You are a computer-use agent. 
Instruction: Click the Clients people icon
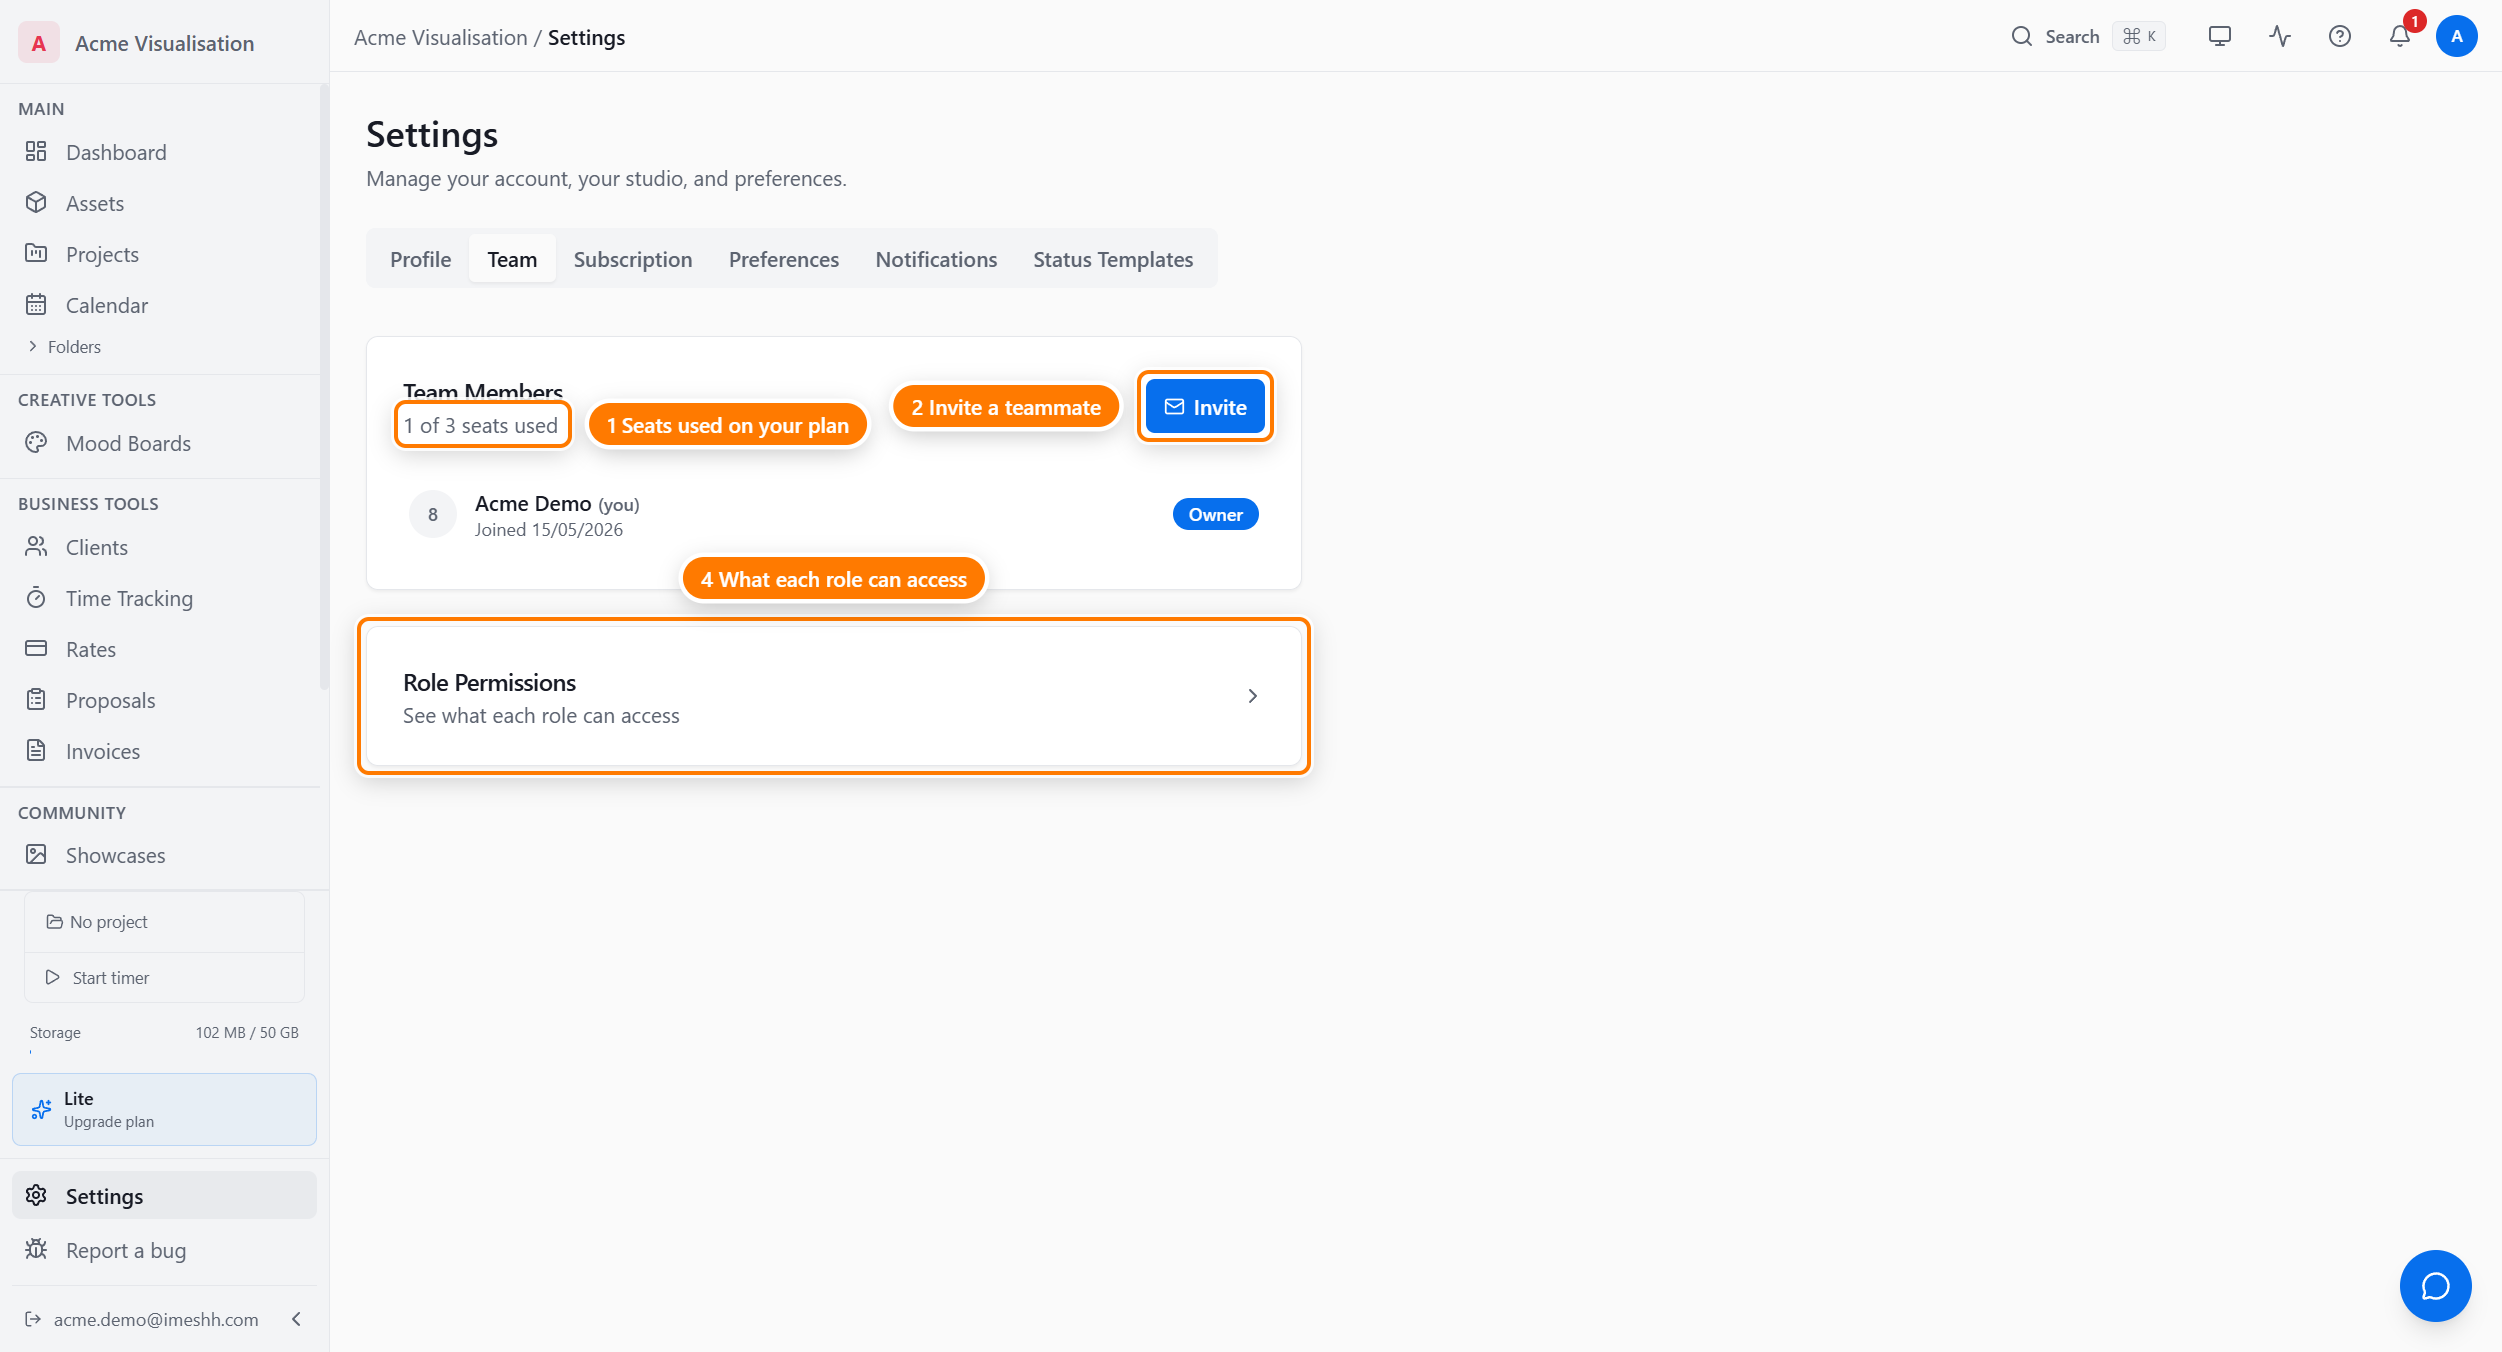36,546
